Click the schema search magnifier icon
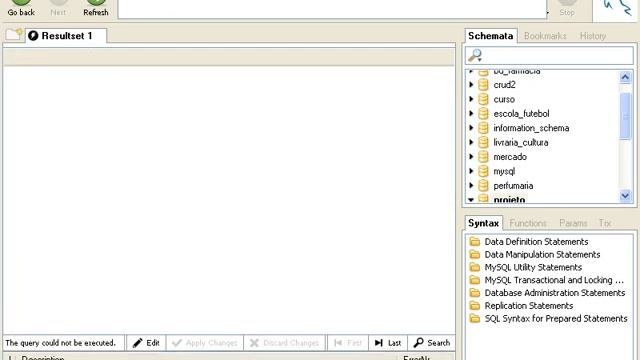 [x=475, y=56]
